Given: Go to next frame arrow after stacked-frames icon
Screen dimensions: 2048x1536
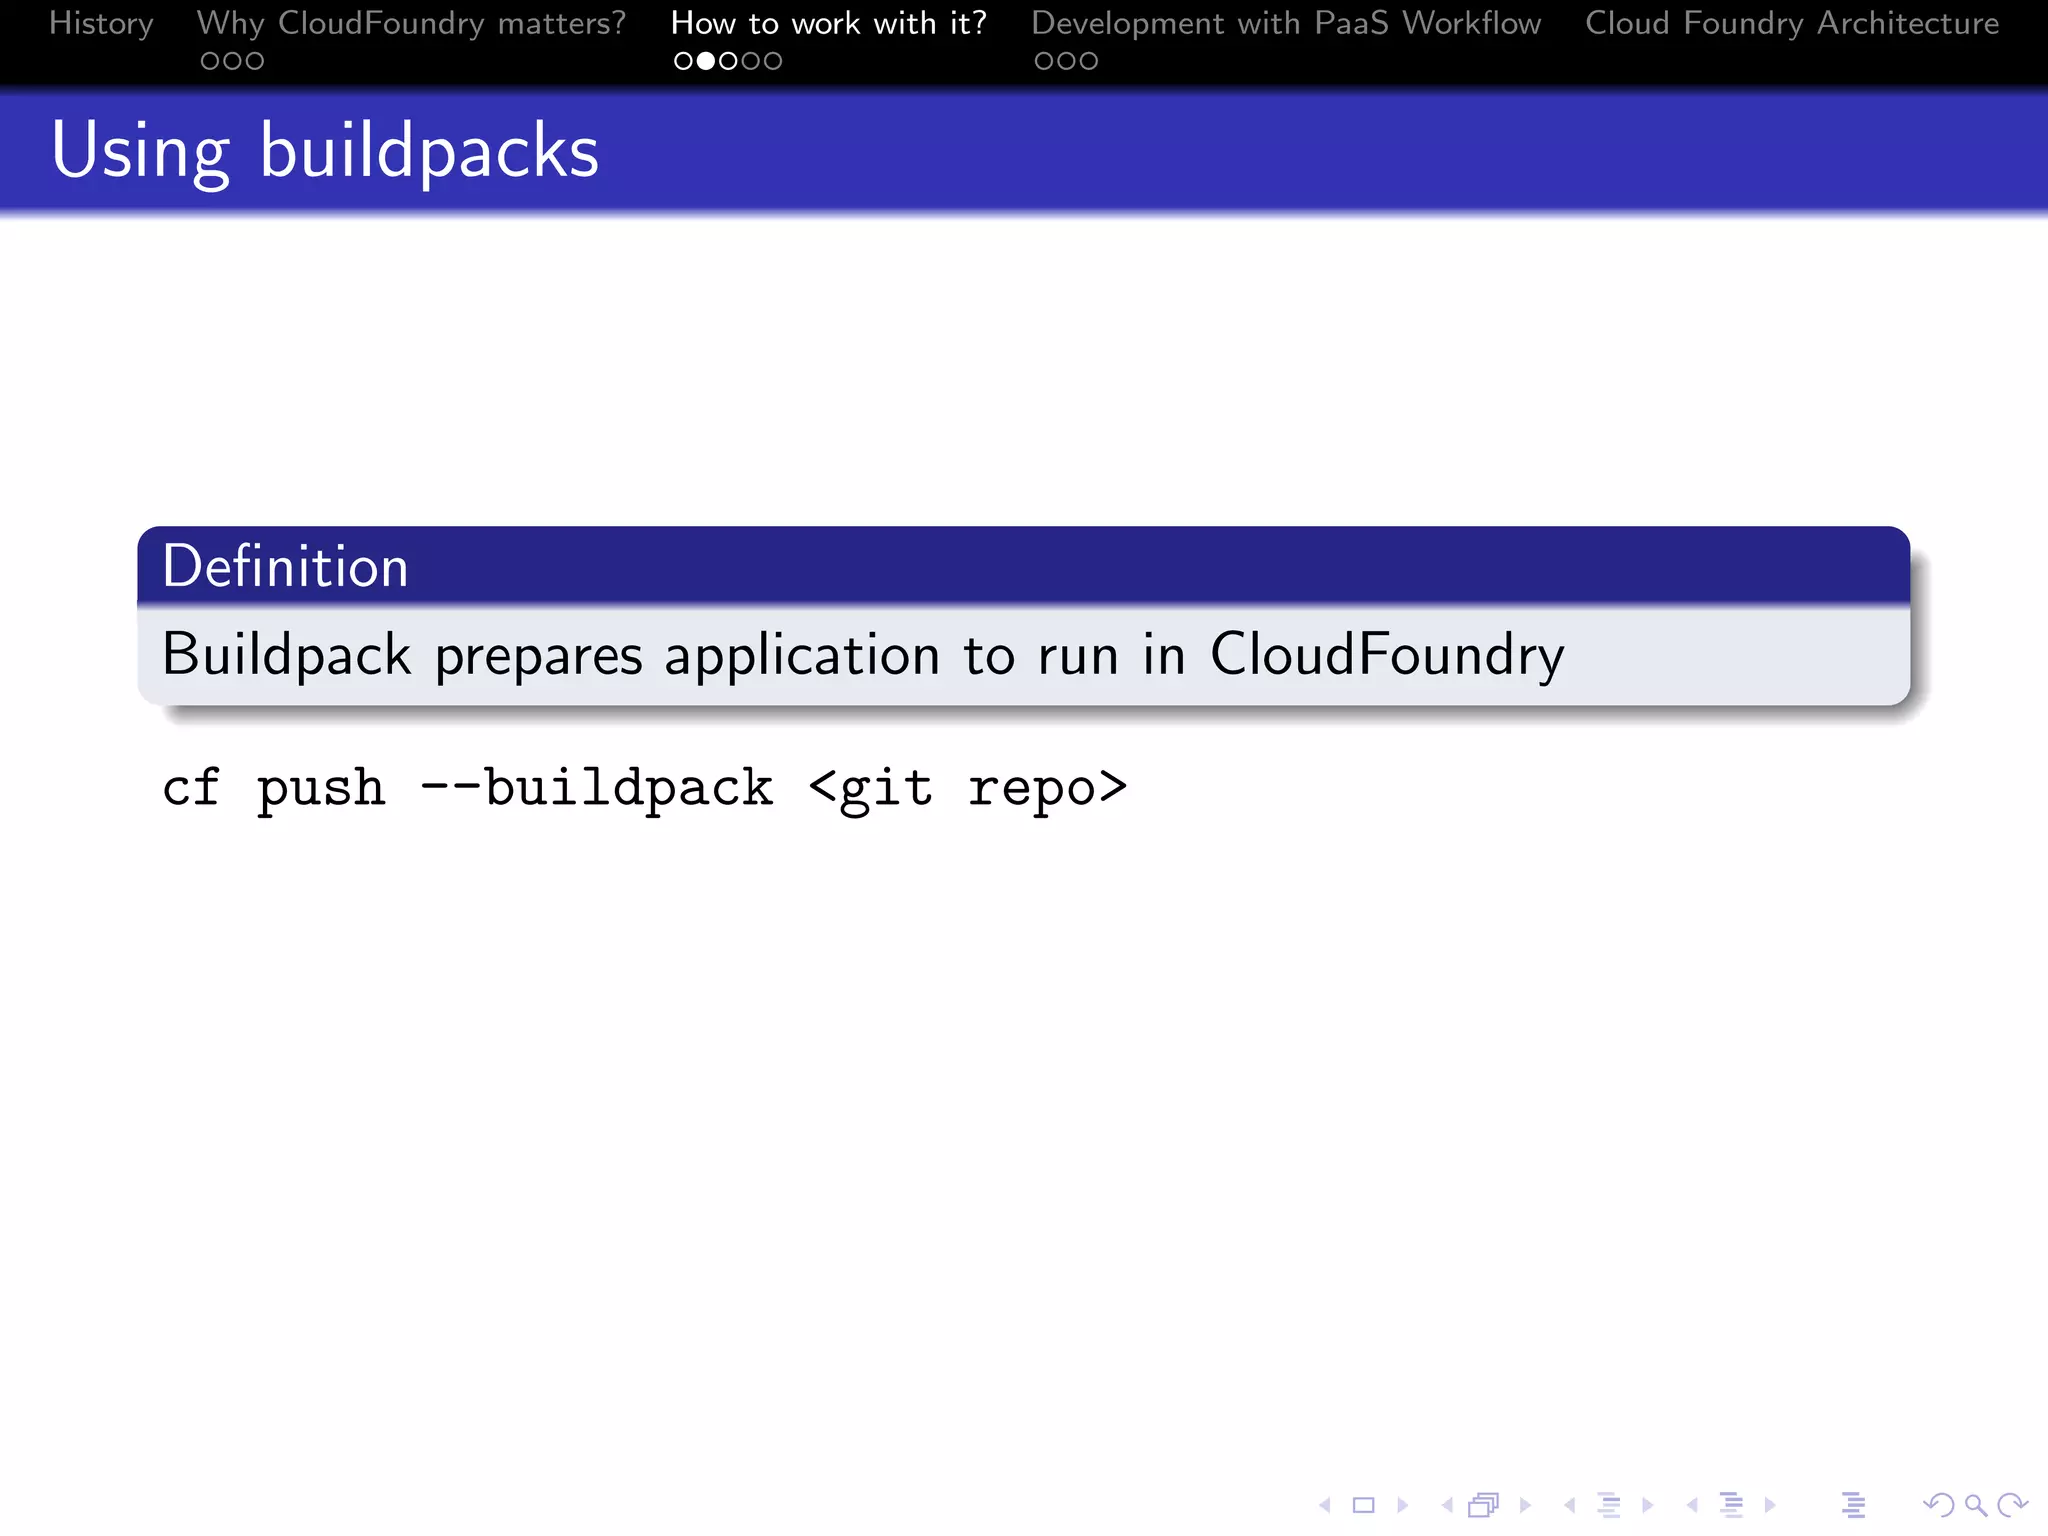Looking at the screenshot, I should [x=1525, y=1505].
